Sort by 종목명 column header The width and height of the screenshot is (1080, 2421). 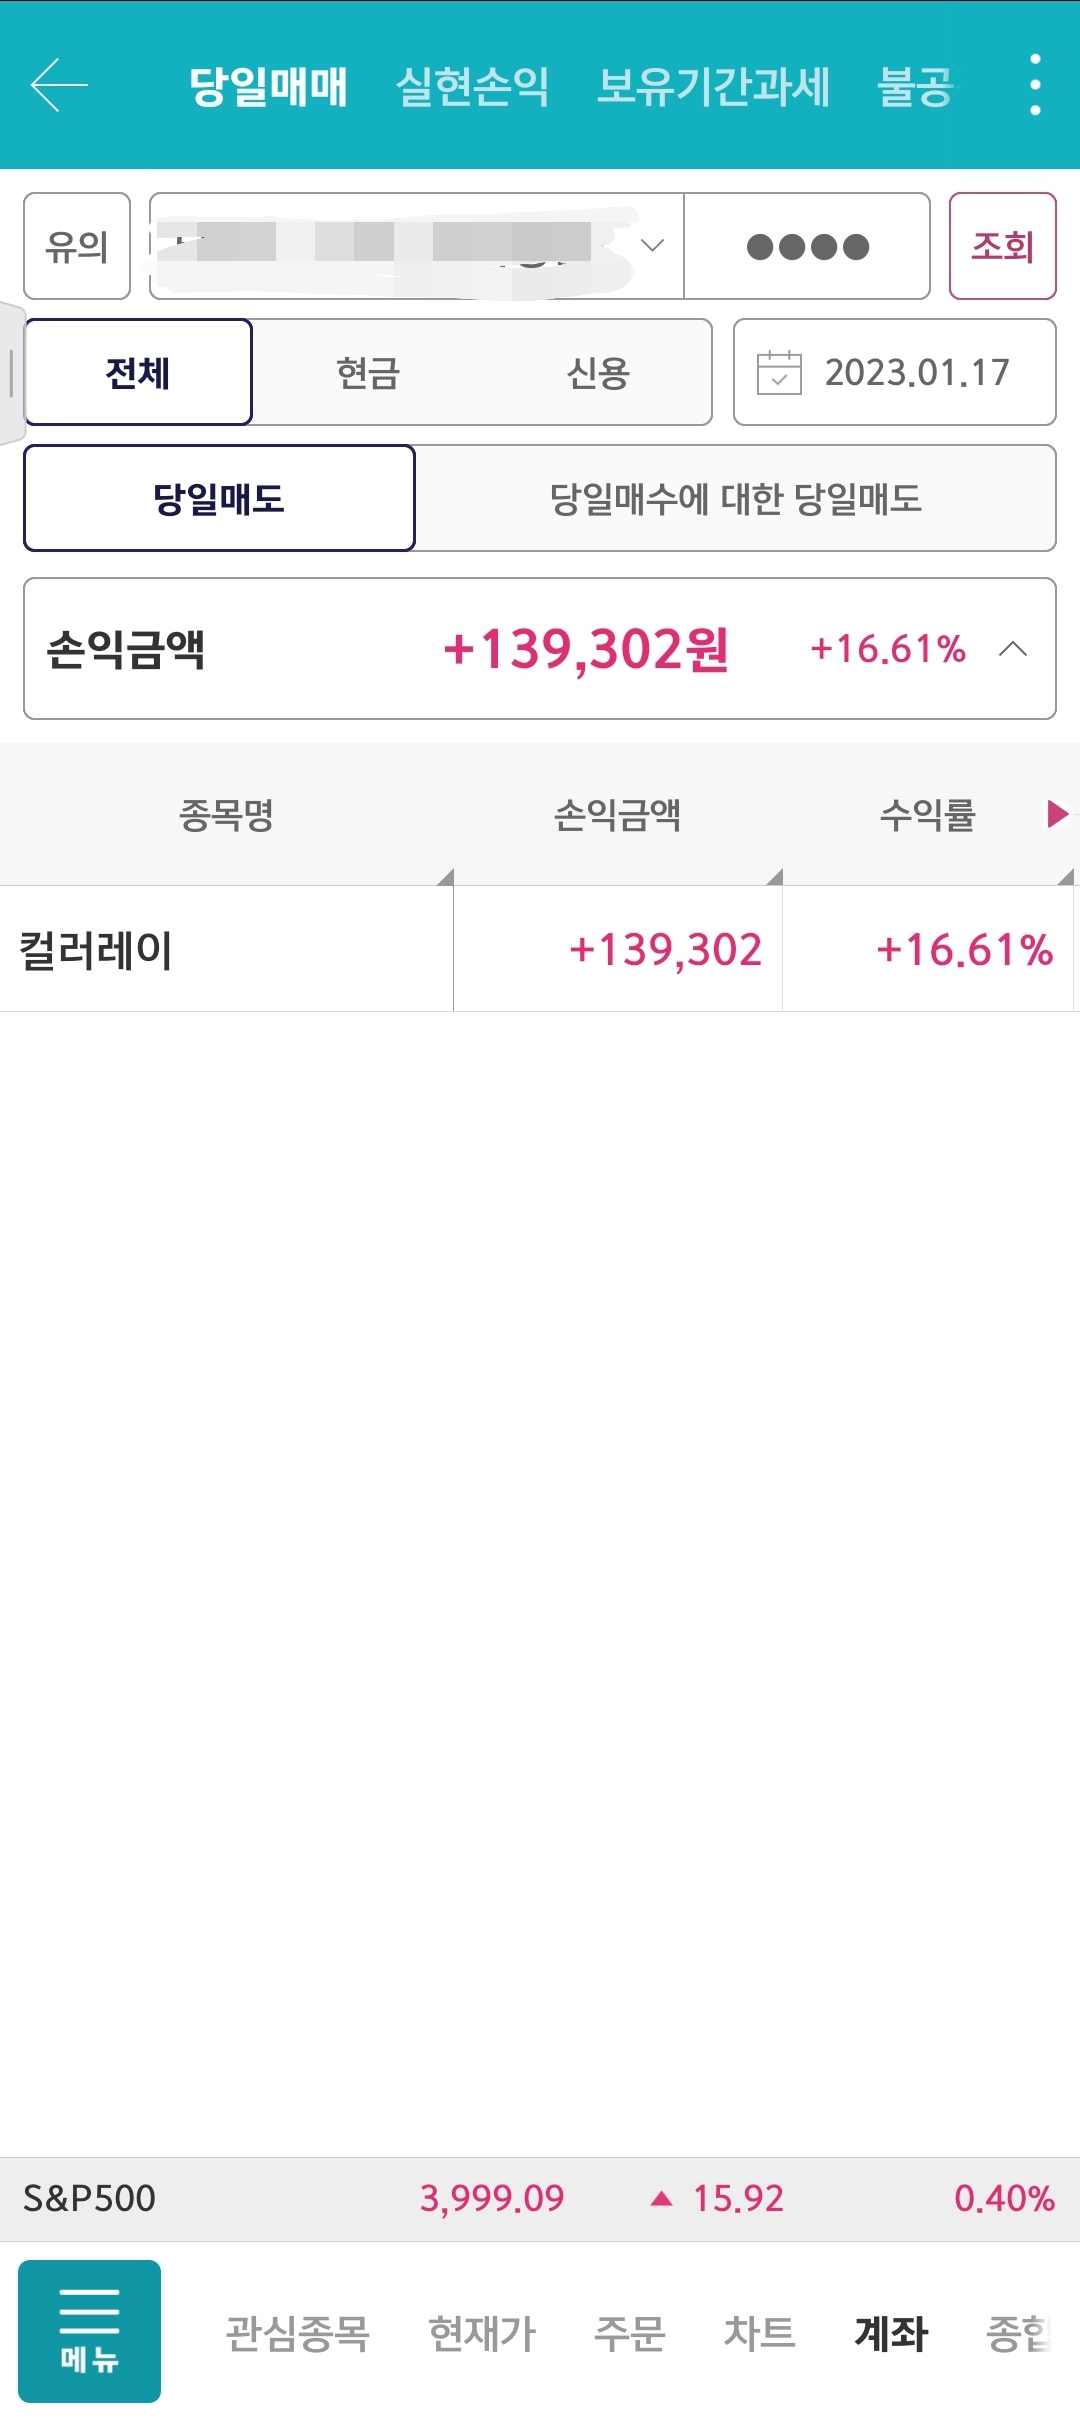[x=226, y=815]
